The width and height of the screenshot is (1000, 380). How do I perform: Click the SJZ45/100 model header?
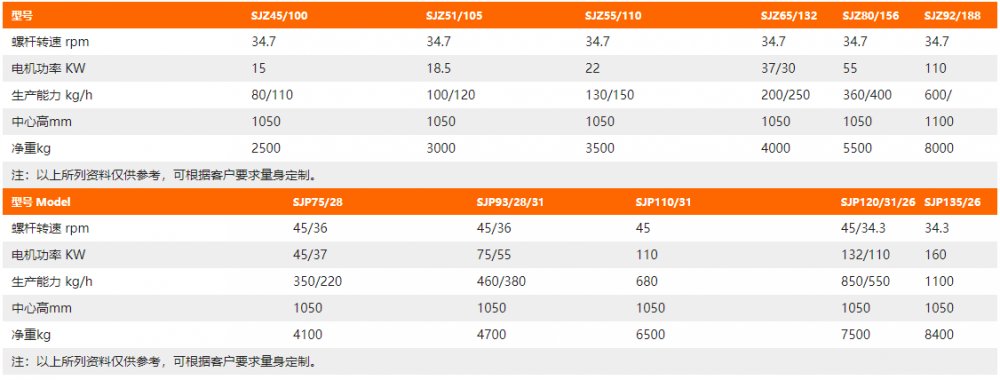tap(279, 16)
